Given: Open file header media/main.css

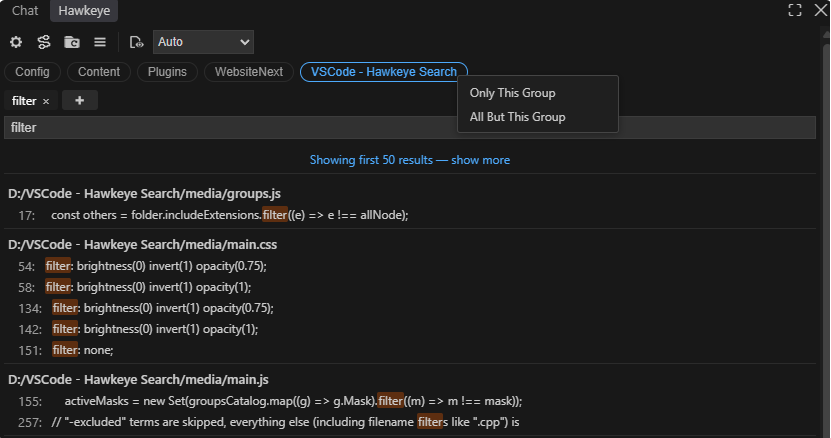Looking at the screenshot, I should (x=143, y=244).
